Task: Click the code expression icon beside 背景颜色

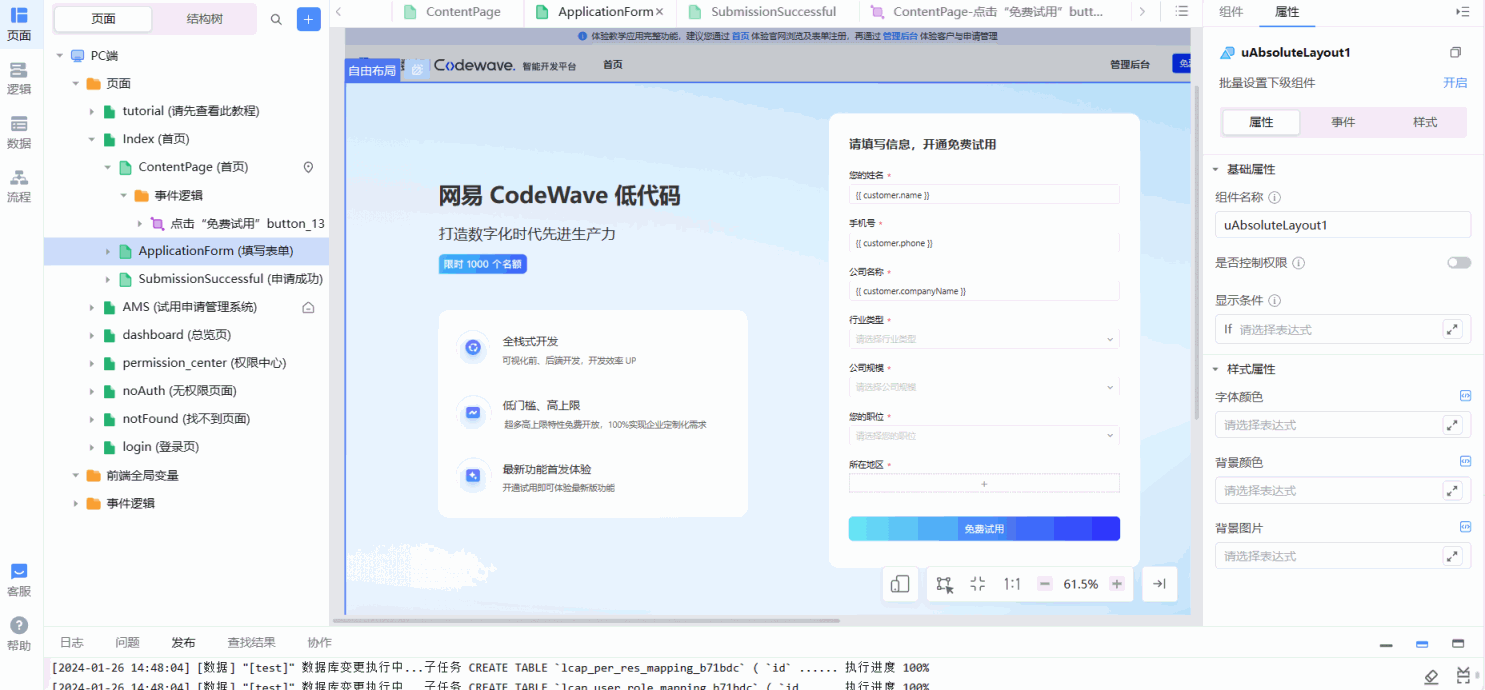Action: click(x=1463, y=460)
